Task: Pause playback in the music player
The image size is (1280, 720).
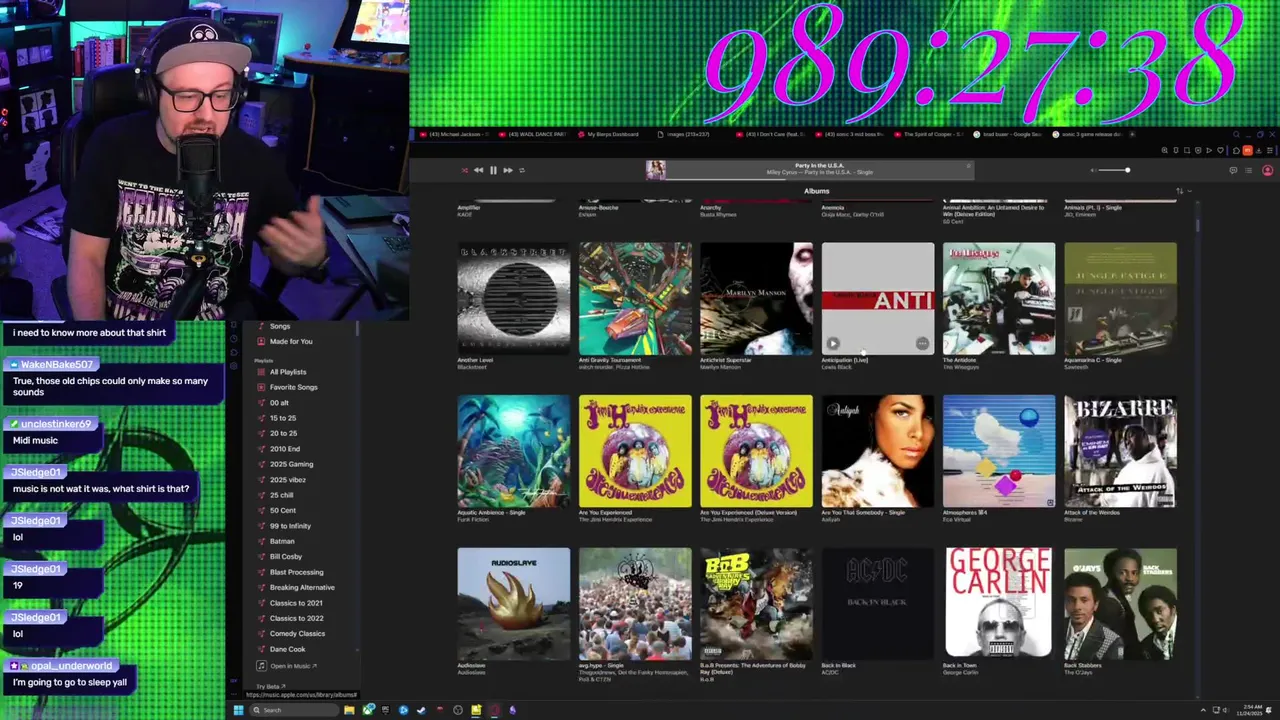Action: tap(493, 170)
